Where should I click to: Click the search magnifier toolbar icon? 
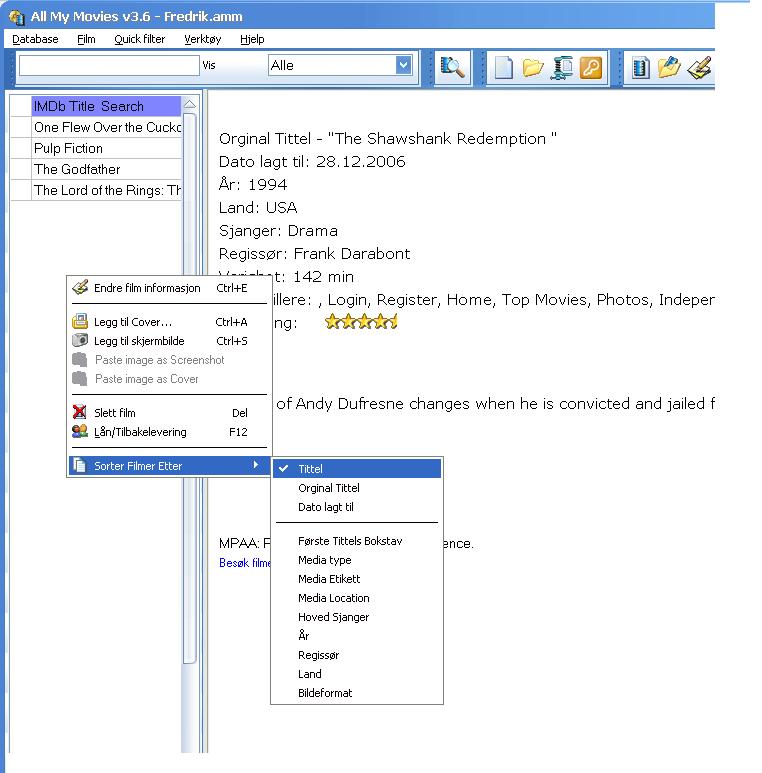[x=452, y=68]
